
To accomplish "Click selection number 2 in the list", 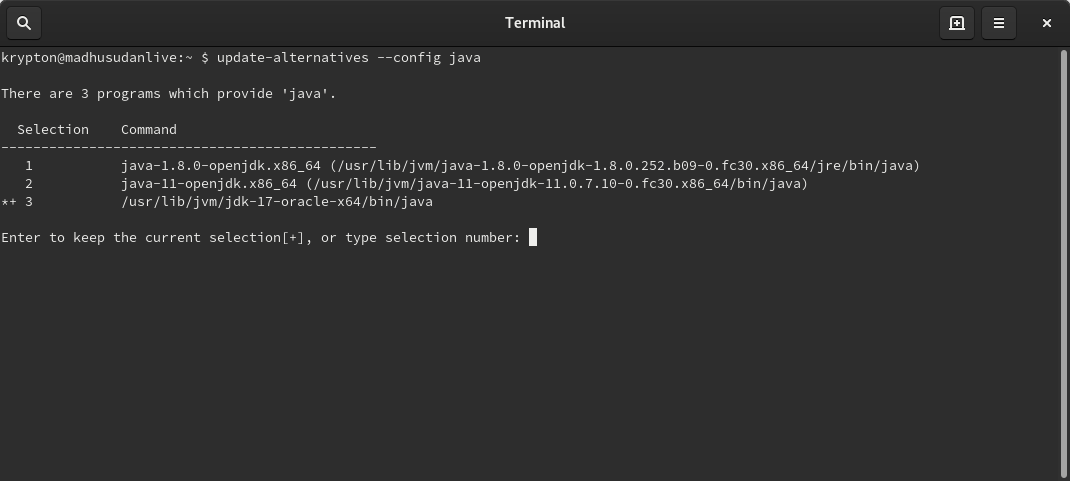I will 29,184.
